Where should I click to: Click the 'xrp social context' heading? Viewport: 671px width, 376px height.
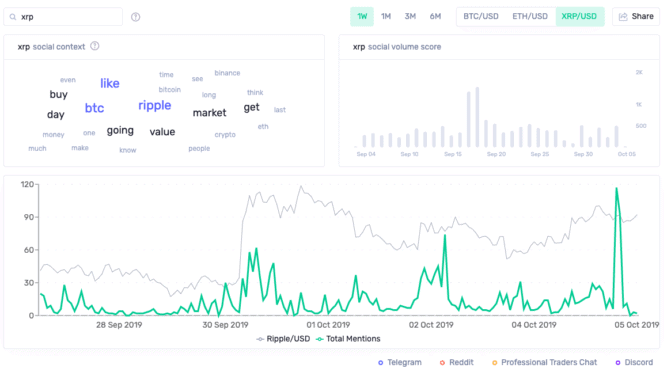coord(51,47)
